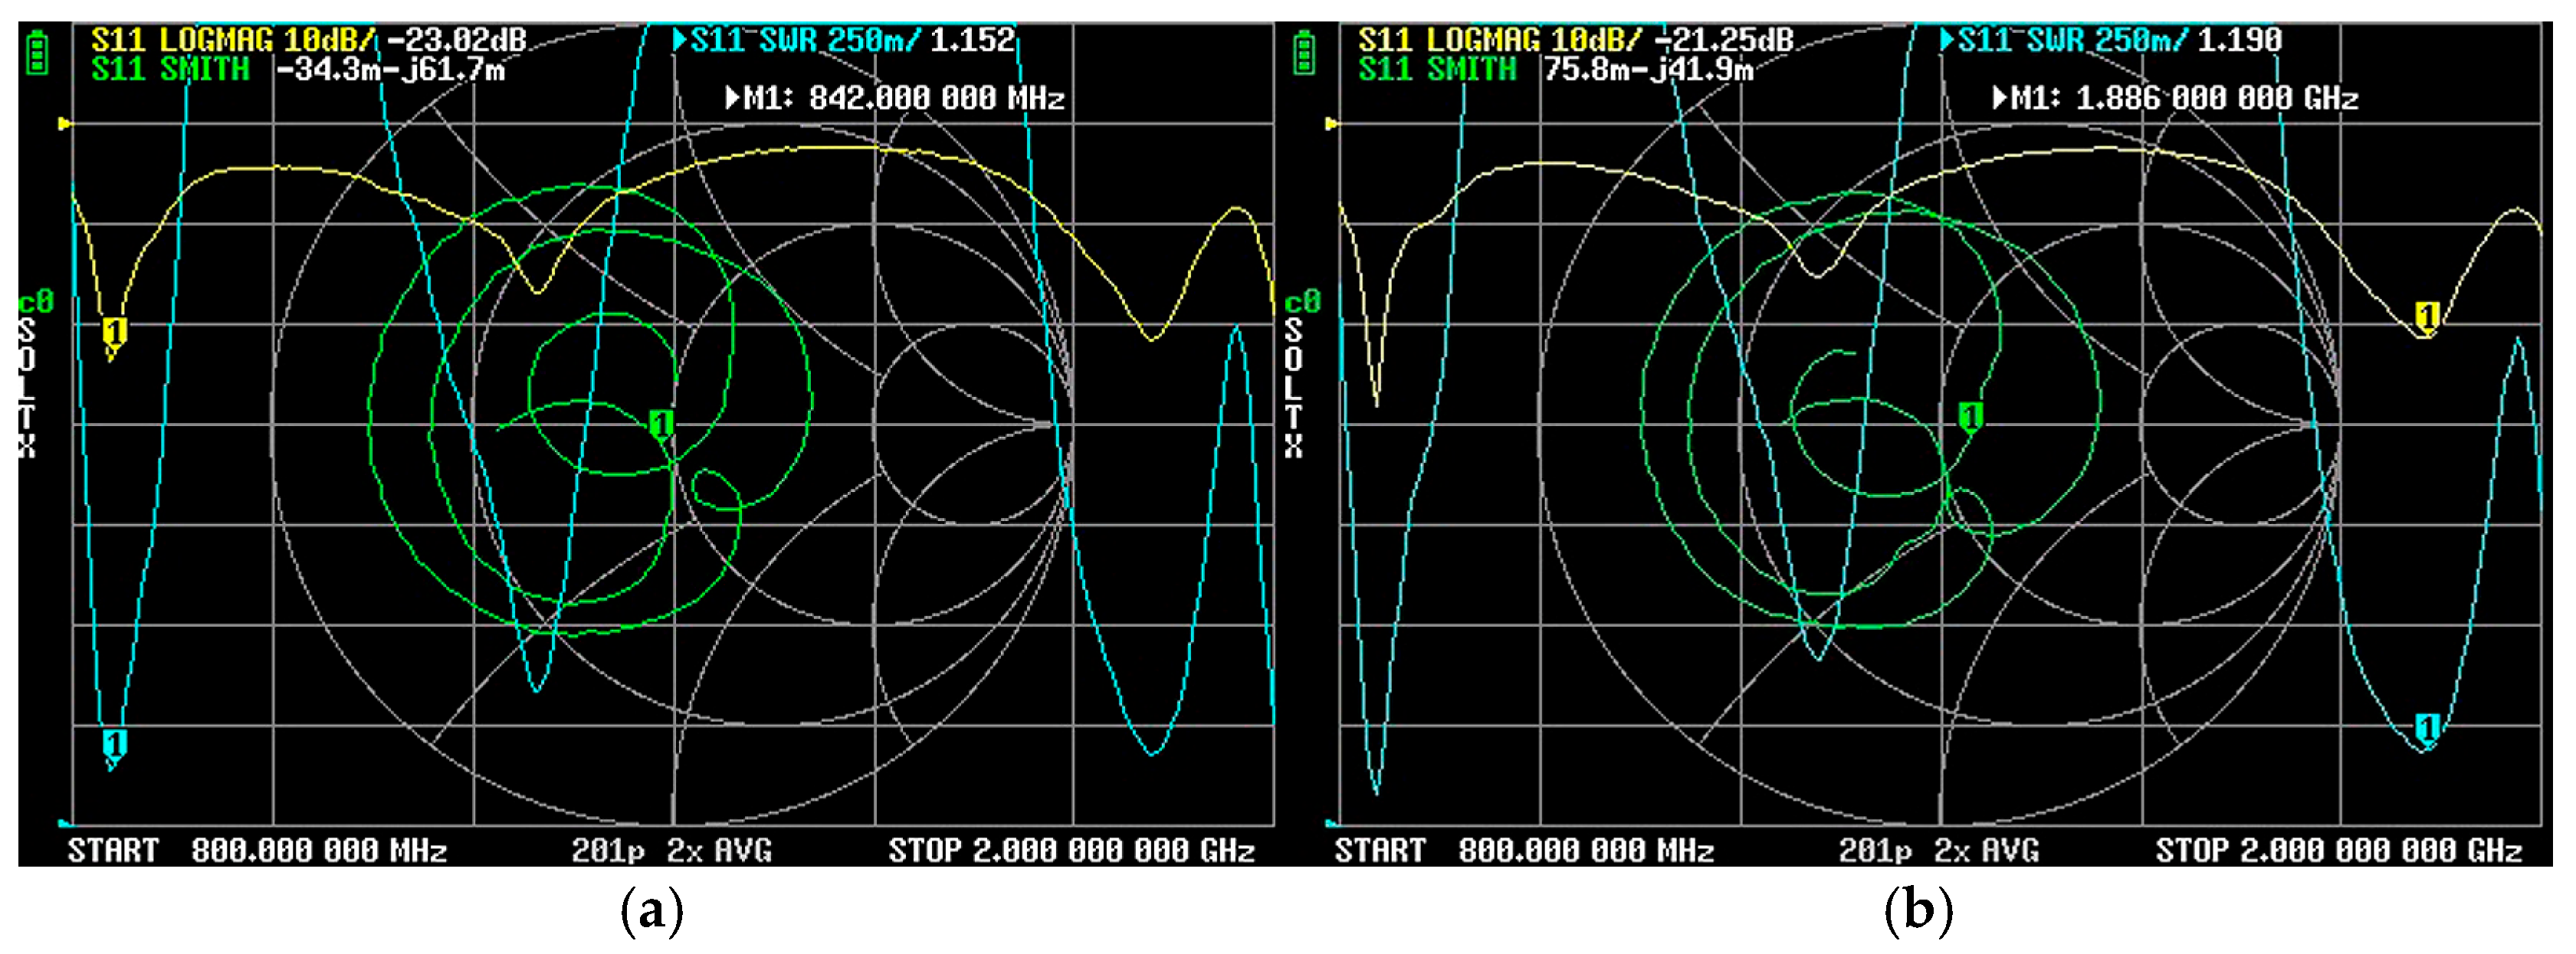Screen dimensions: 2576x954
Task: Click START 800.000 000 MHz in panel (a)
Action: tap(257, 850)
